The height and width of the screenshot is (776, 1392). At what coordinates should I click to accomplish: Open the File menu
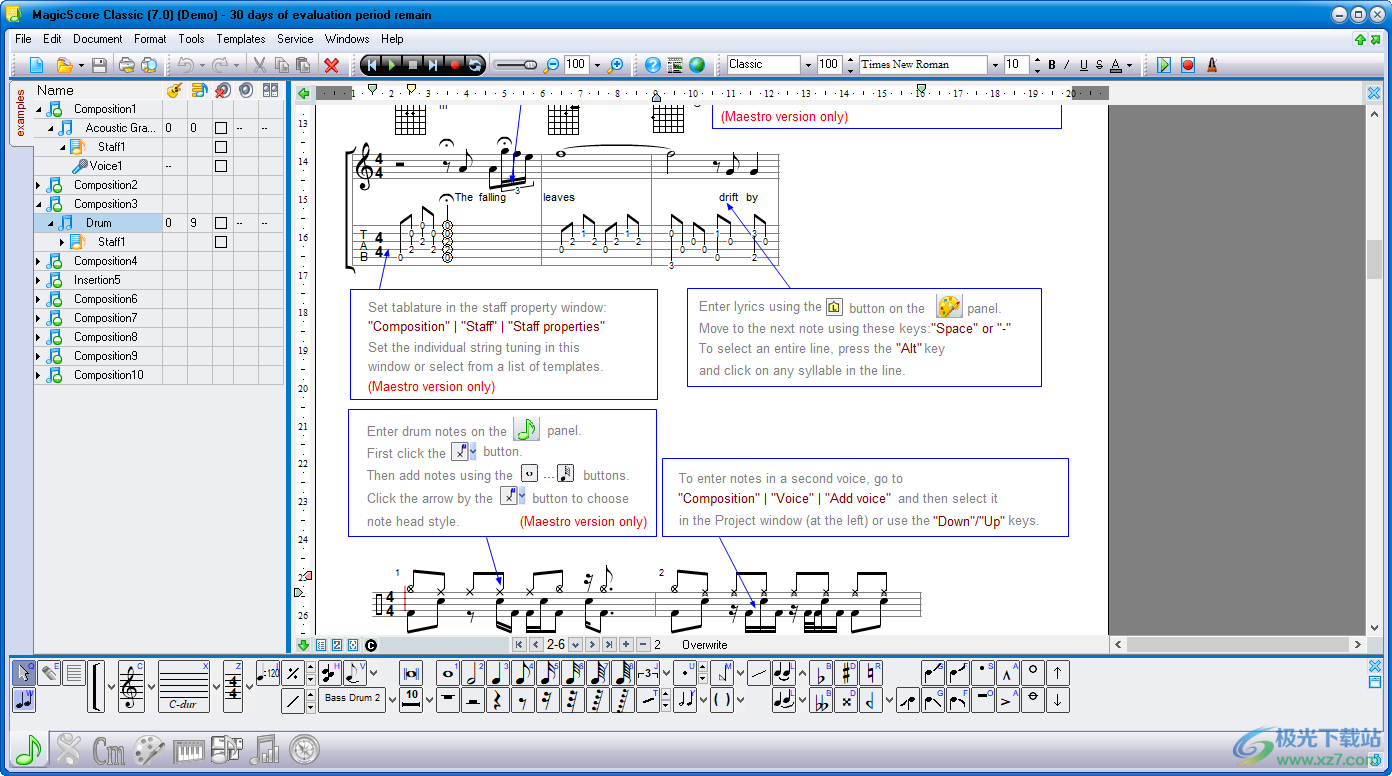(23, 39)
